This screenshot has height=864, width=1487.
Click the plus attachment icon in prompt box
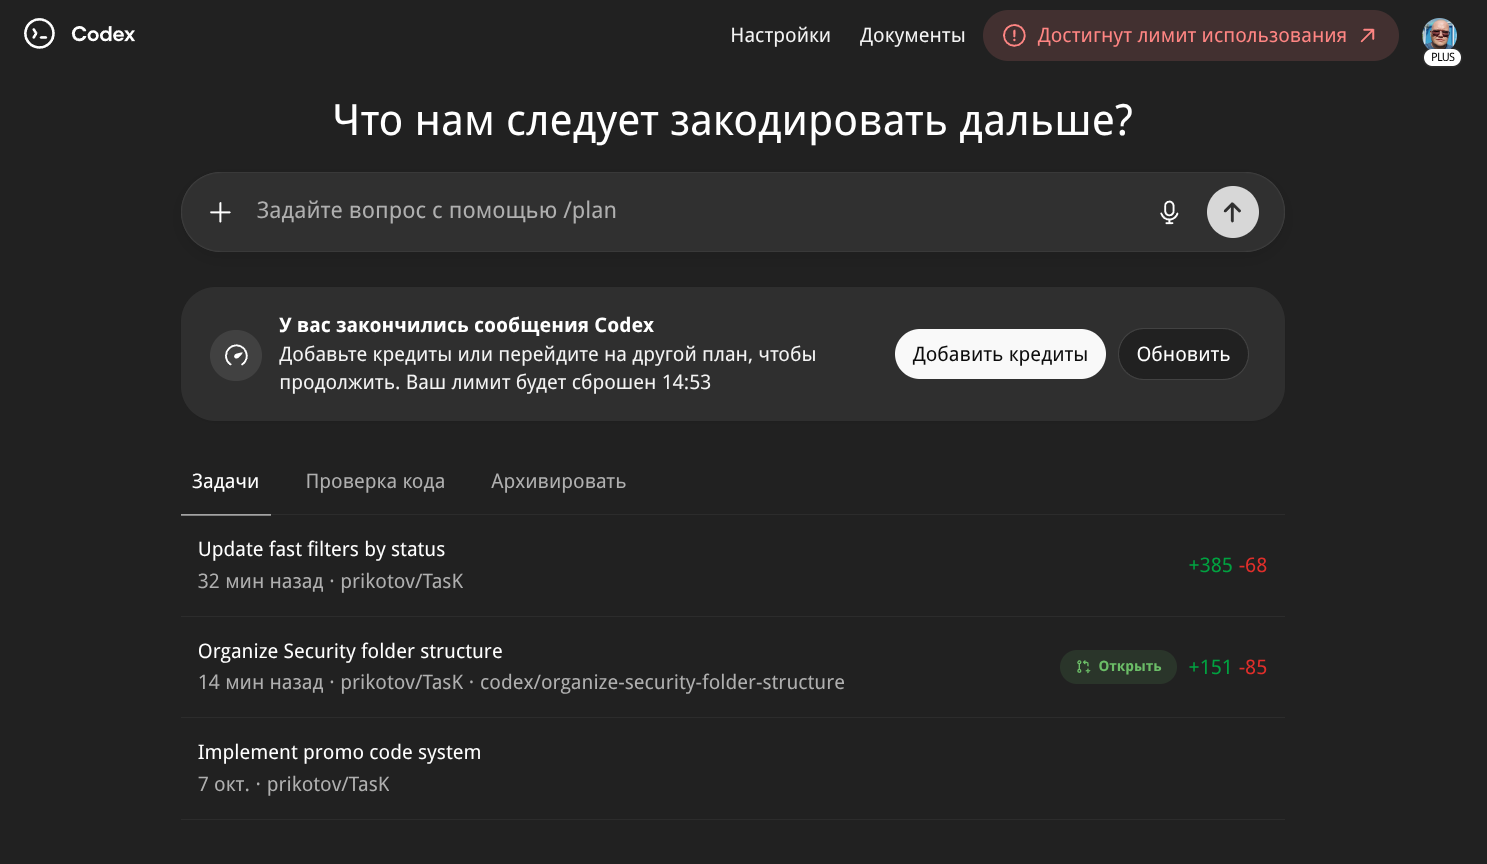pyautogui.click(x=220, y=212)
